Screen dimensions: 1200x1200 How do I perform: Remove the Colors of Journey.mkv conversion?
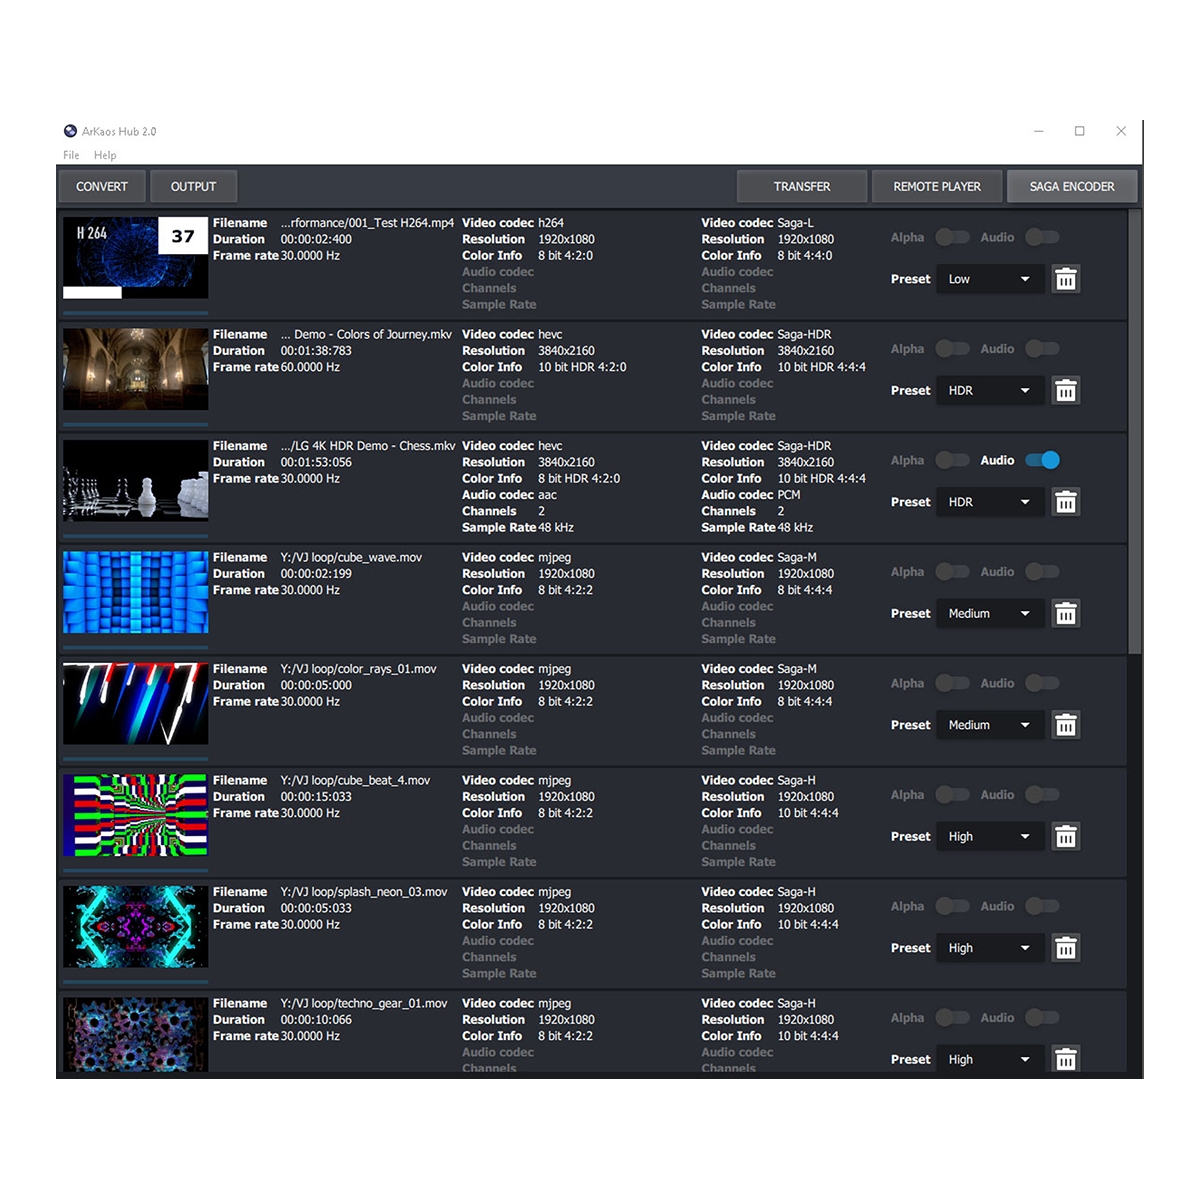1066,390
